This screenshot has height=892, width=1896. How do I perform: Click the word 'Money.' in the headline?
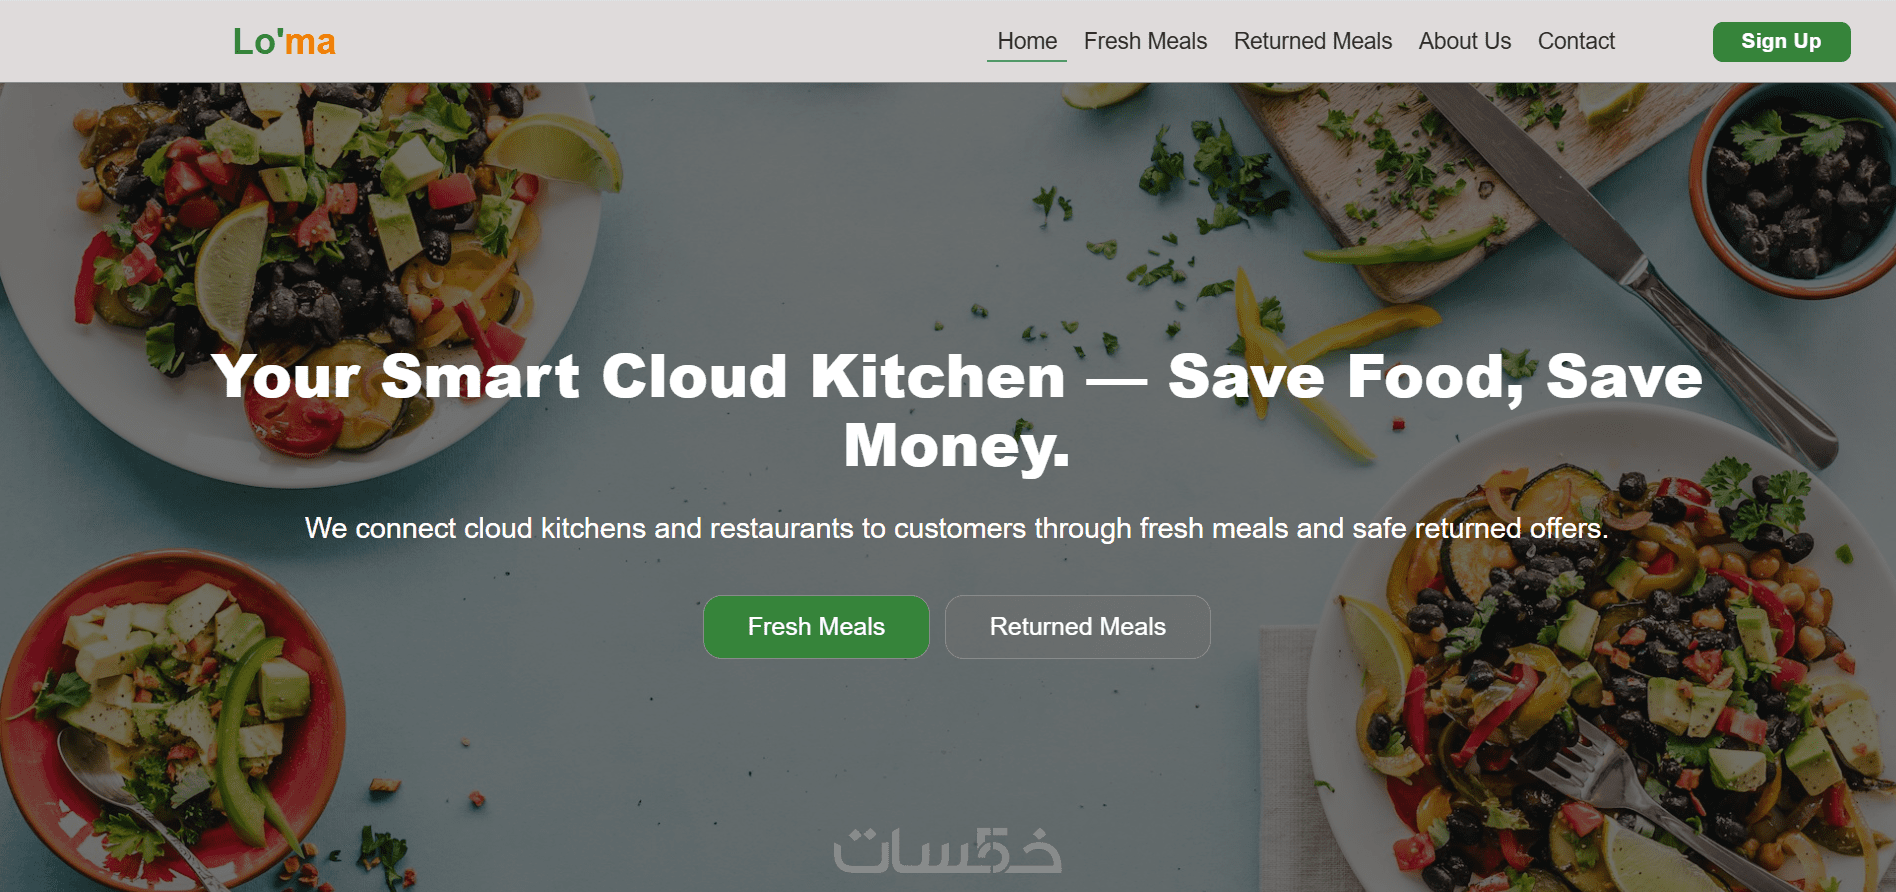pyautogui.click(x=957, y=446)
